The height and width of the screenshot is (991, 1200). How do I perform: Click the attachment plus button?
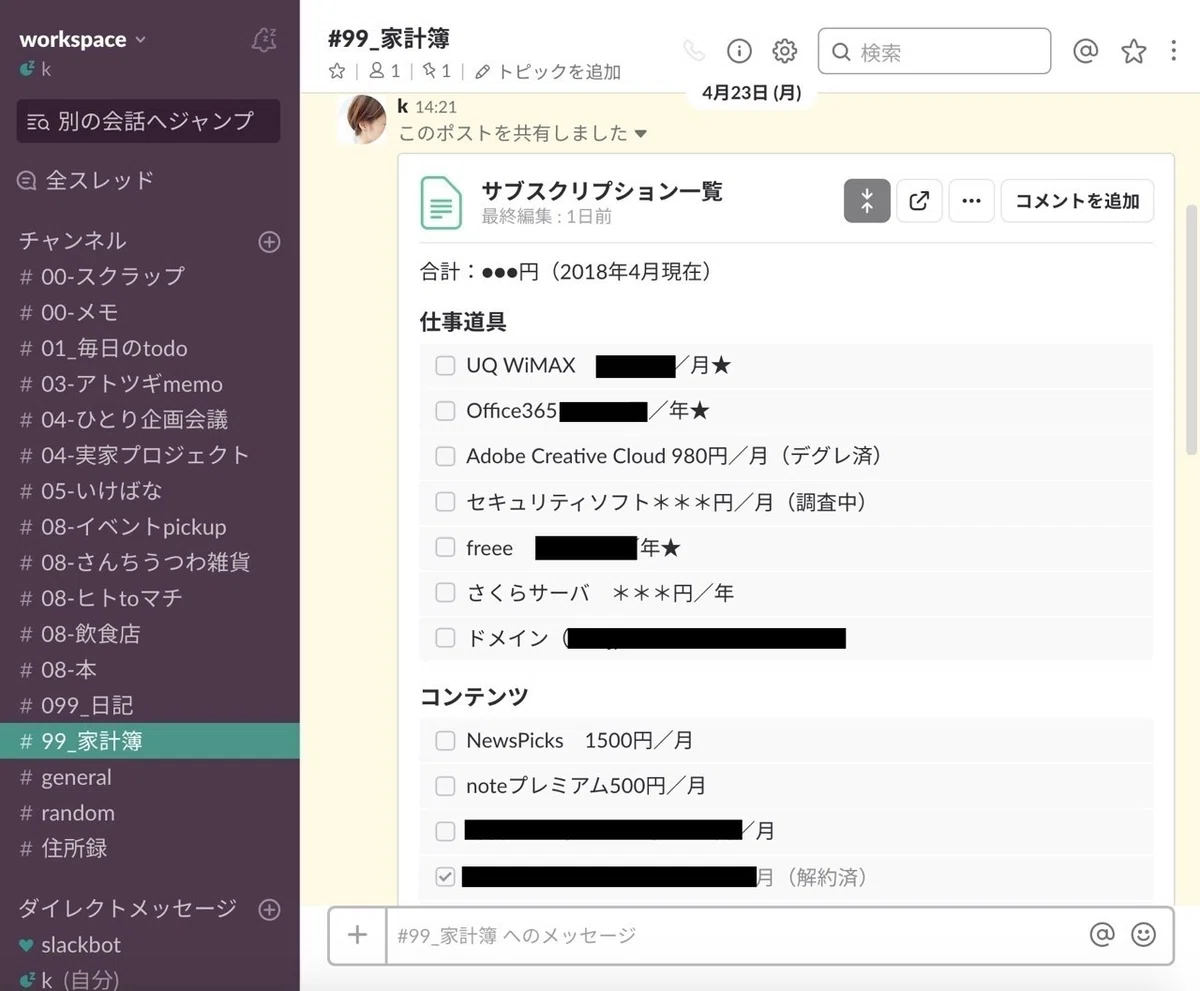(x=357, y=935)
